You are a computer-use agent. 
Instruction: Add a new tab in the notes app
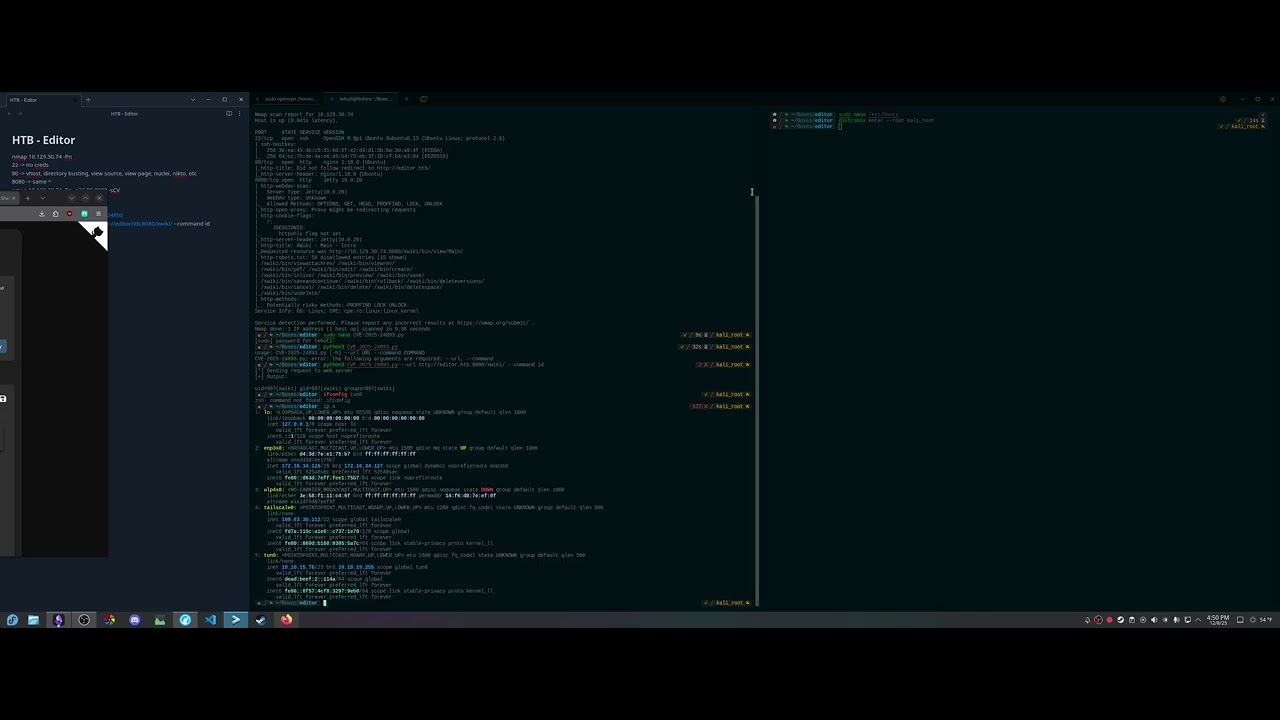pos(88,100)
